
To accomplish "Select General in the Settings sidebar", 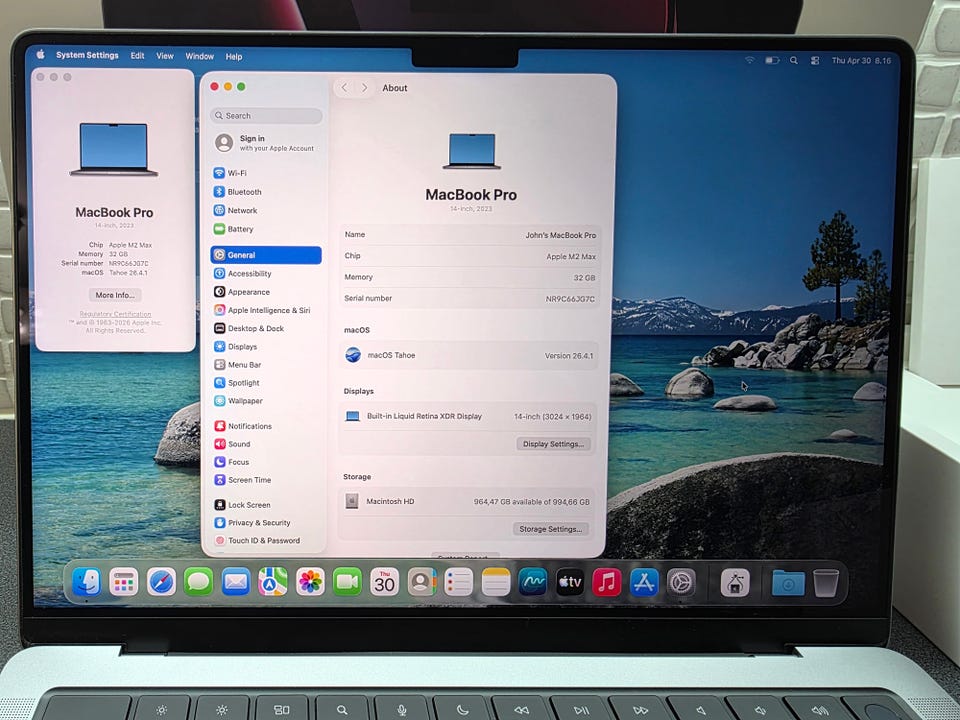I will (266, 255).
